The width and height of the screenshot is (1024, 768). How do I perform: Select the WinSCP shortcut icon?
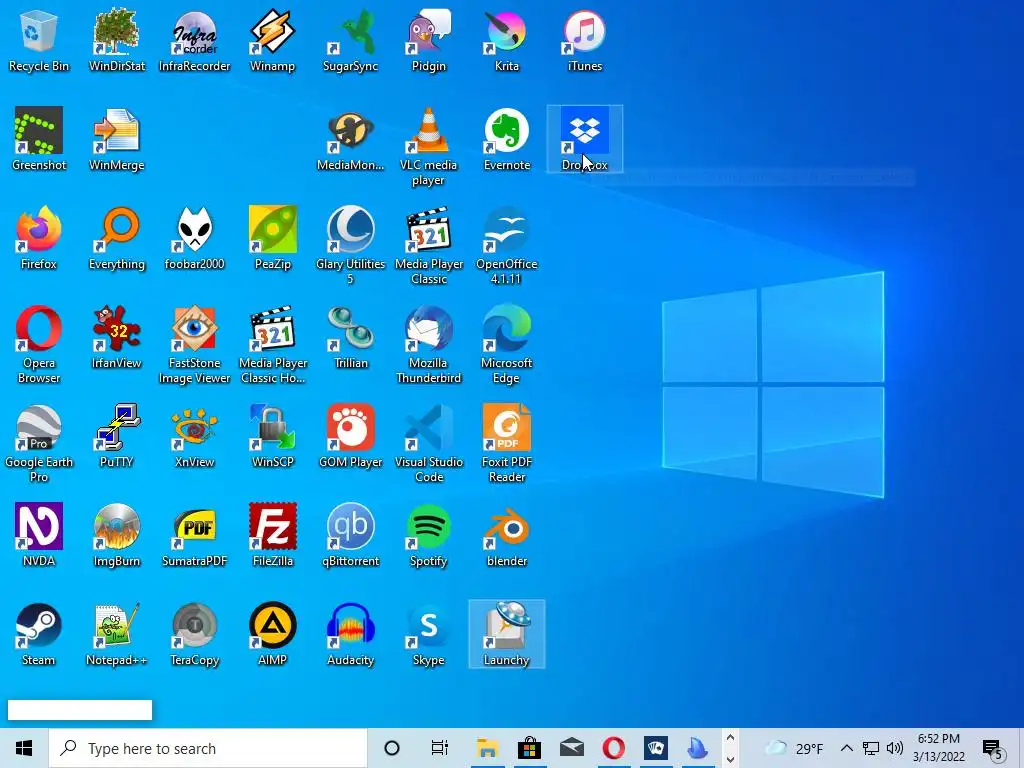[272, 436]
